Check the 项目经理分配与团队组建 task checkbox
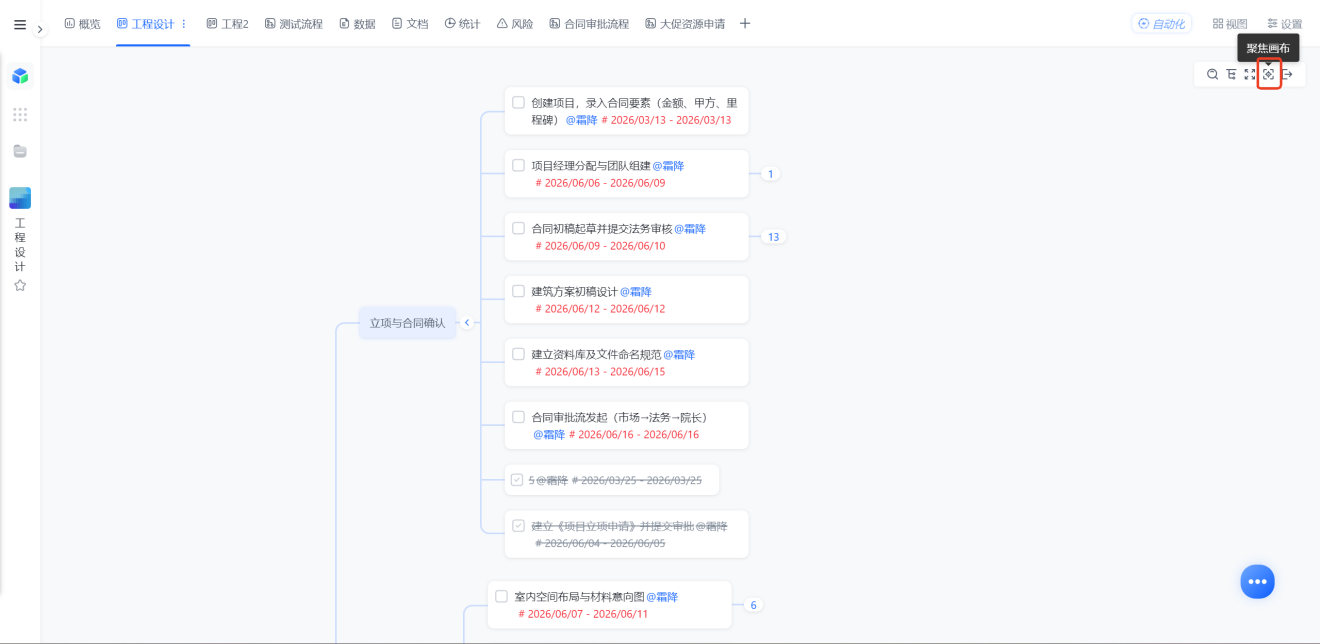This screenshot has height=644, width=1320. click(518, 165)
